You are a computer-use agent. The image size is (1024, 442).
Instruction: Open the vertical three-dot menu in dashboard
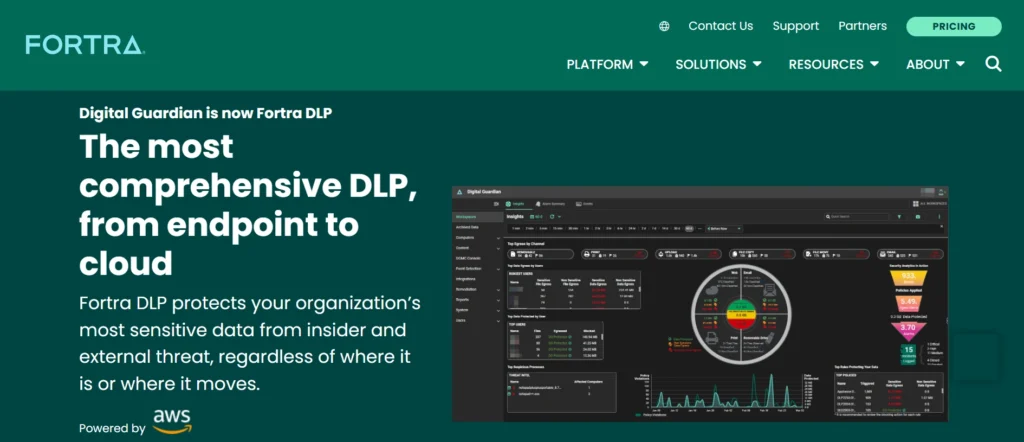point(939,217)
